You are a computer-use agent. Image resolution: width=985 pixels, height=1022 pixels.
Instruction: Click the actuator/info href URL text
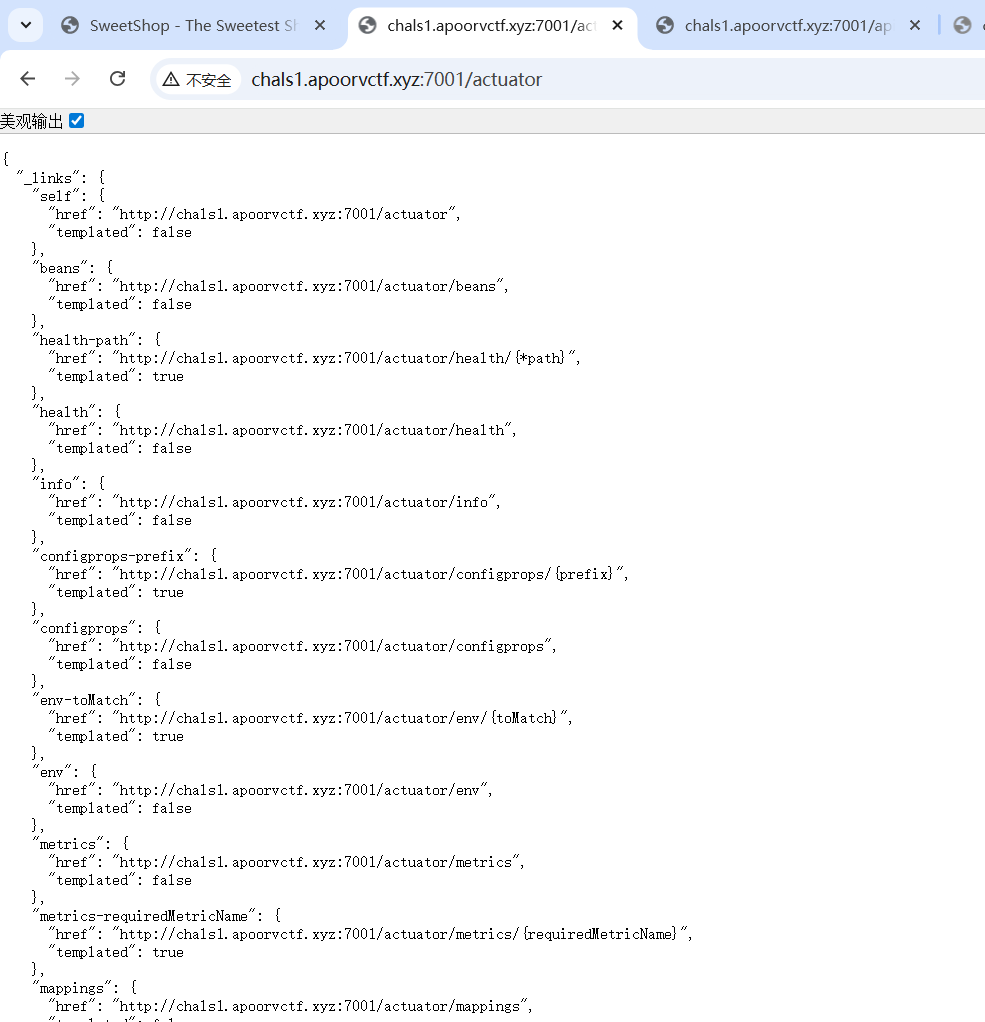[306, 502]
